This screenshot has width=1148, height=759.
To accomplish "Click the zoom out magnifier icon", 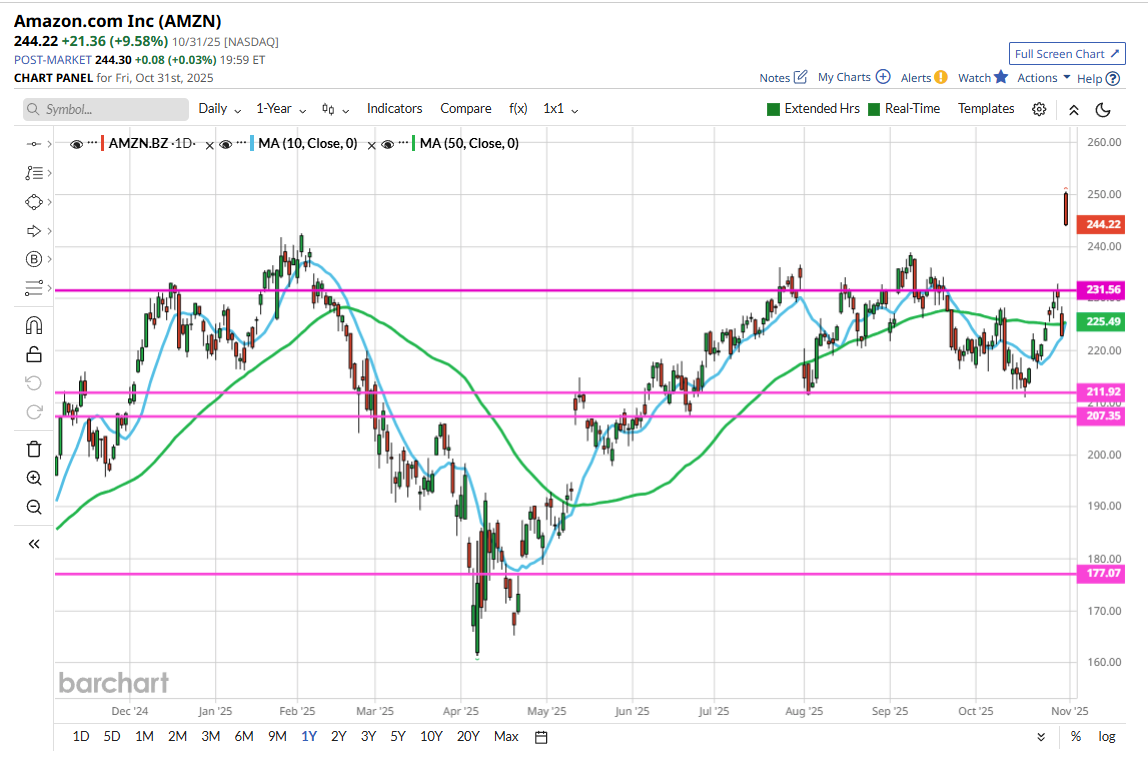I will [34, 507].
